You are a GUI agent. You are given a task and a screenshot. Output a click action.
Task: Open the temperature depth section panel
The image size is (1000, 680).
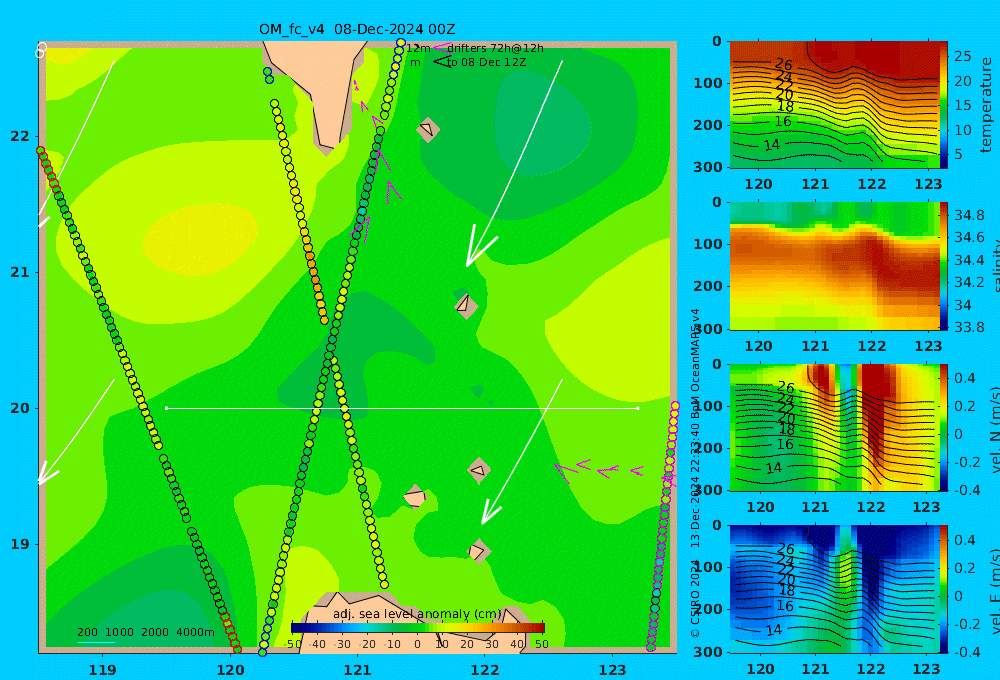[x=834, y=105]
